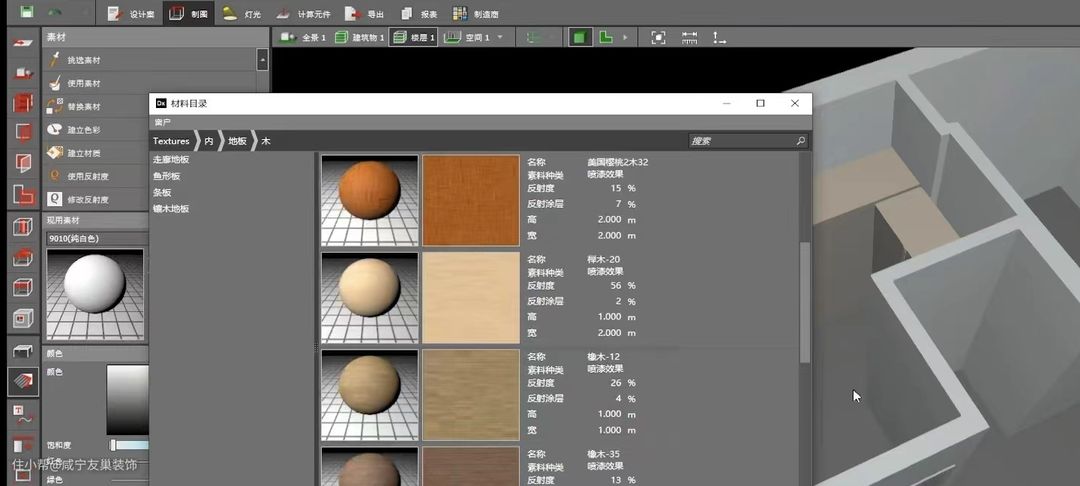Viewport: 1080px width, 486px height.
Task: Click the zoom-to-fit view icon
Action: [x=658, y=37]
